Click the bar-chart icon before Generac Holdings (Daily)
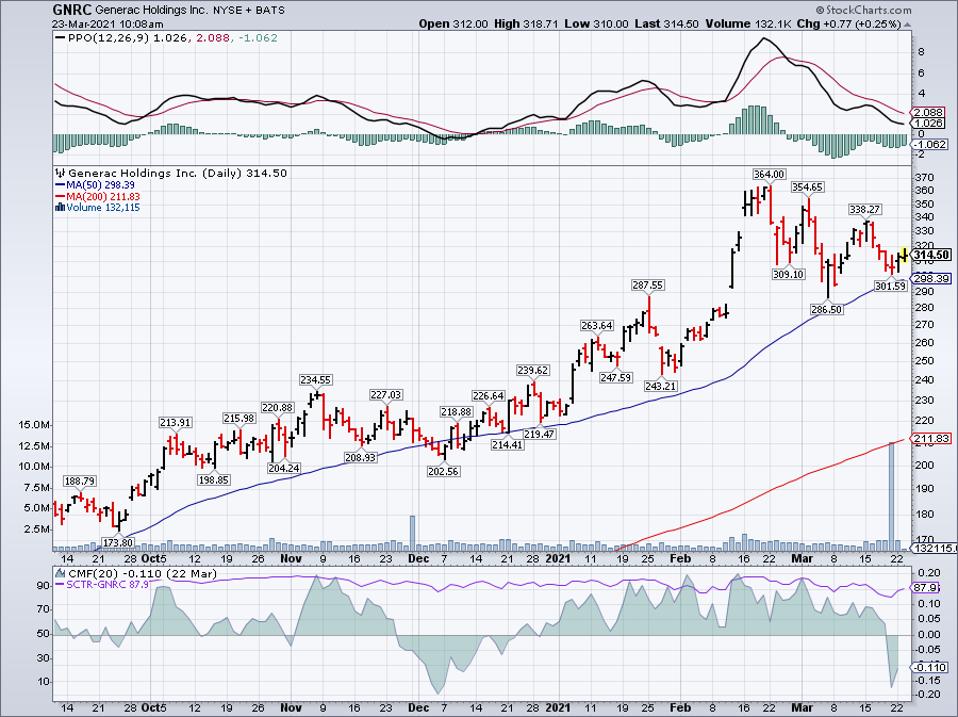958x717 pixels. coord(60,173)
